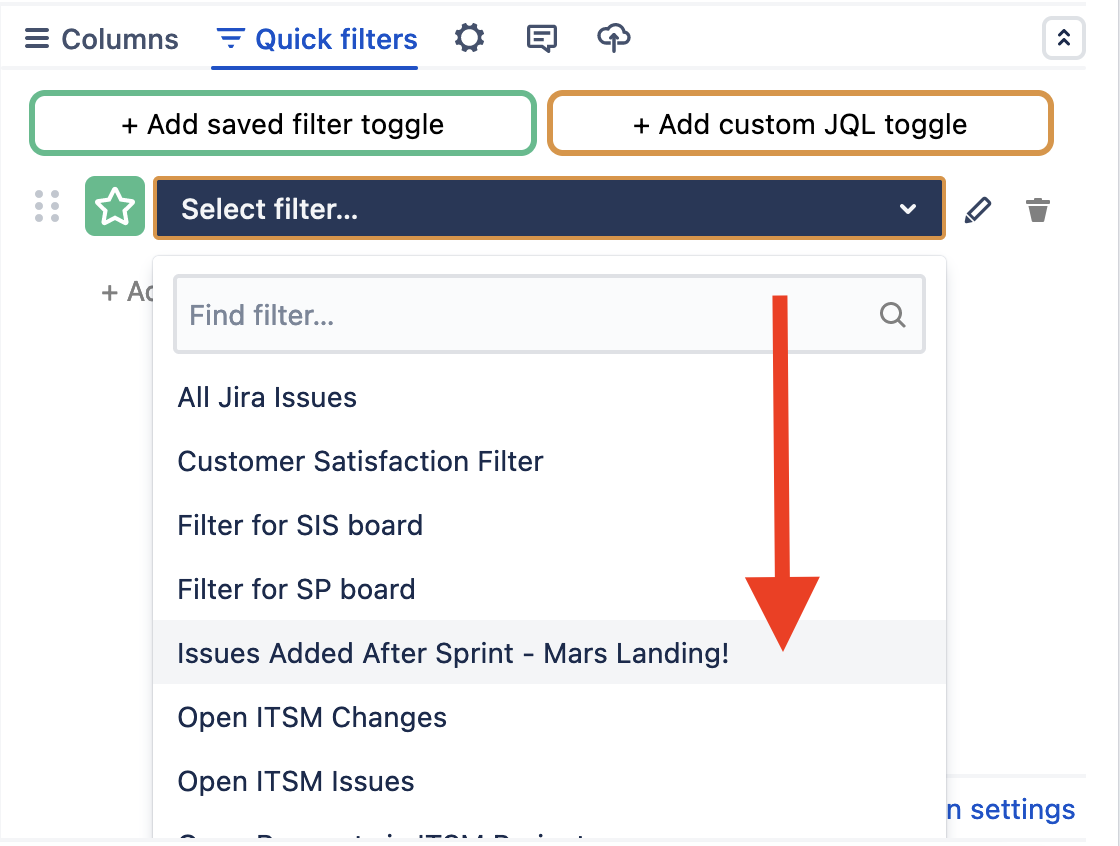Click Add saved filter toggle button
The width and height of the screenshot is (1120, 846).
pos(283,125)
